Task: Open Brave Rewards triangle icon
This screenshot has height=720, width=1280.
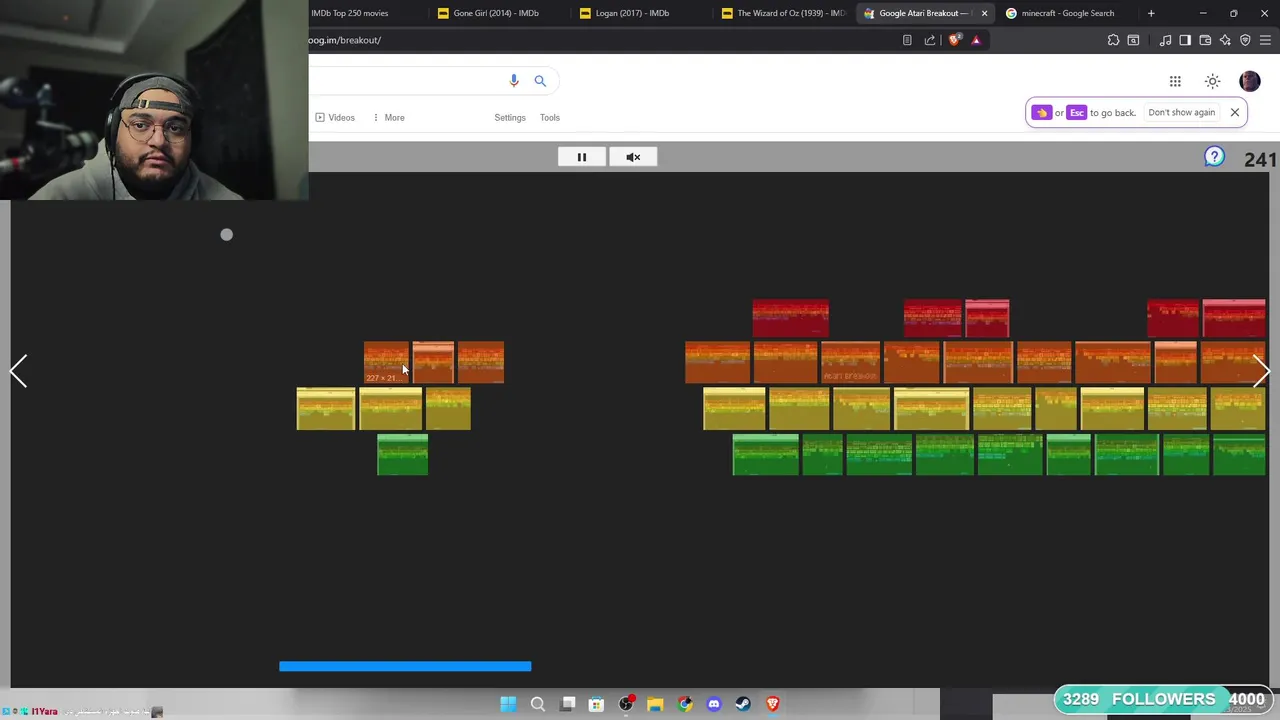Action: [x=976, y=40]
